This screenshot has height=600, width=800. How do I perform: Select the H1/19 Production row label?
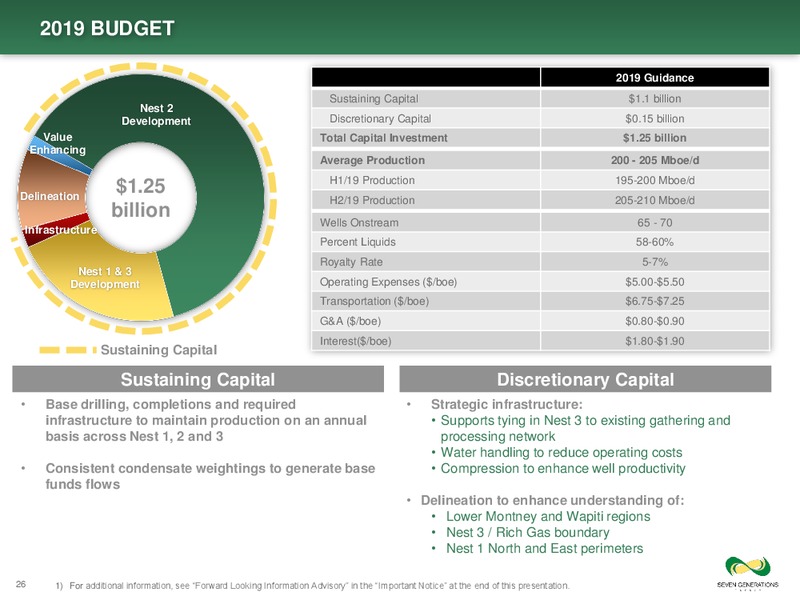click(x=372, y=180)
